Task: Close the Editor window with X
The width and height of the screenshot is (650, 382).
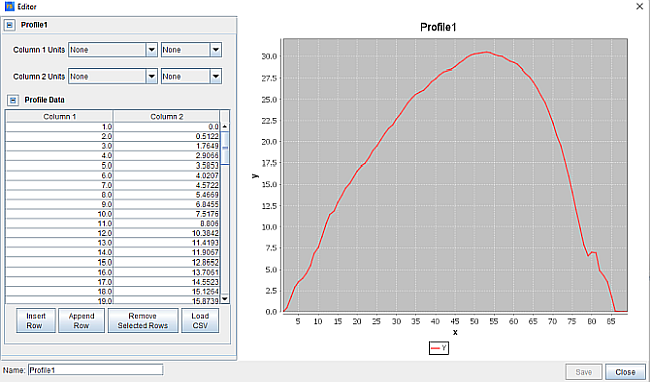Action: pos(640,6)
